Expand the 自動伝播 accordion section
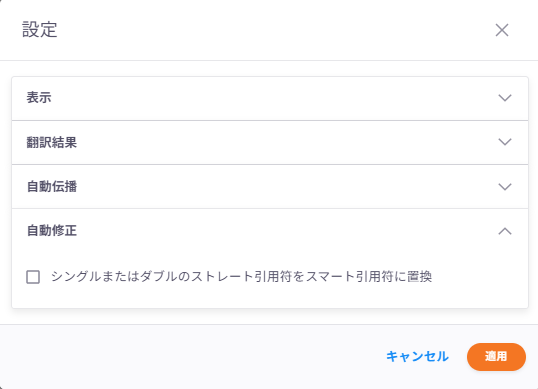 (x=270, y=187)
